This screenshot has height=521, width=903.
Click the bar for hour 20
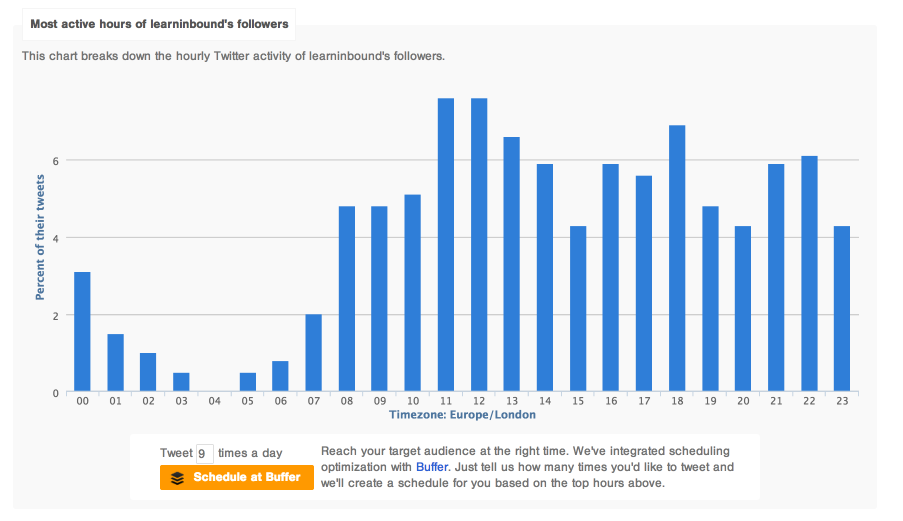tap(743, 309)
